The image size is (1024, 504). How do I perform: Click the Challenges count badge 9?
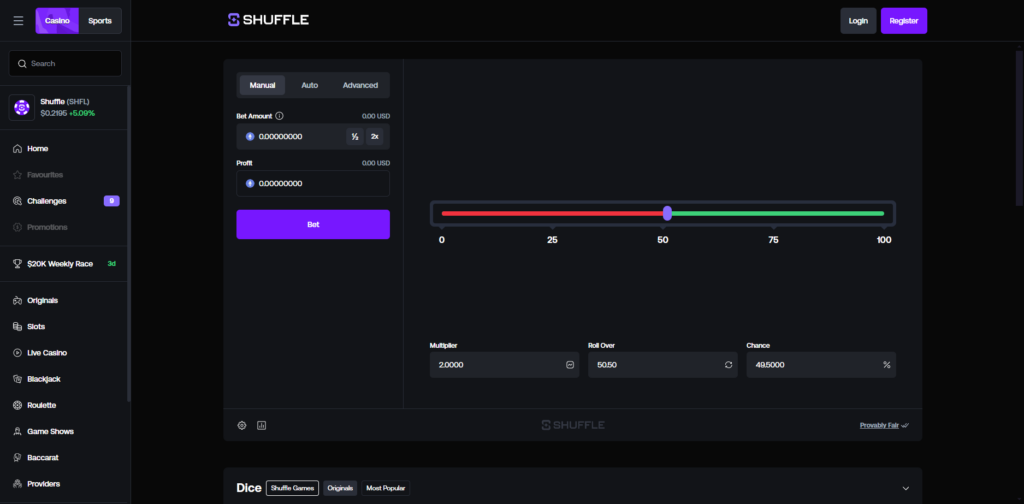(x=112, y=201)
